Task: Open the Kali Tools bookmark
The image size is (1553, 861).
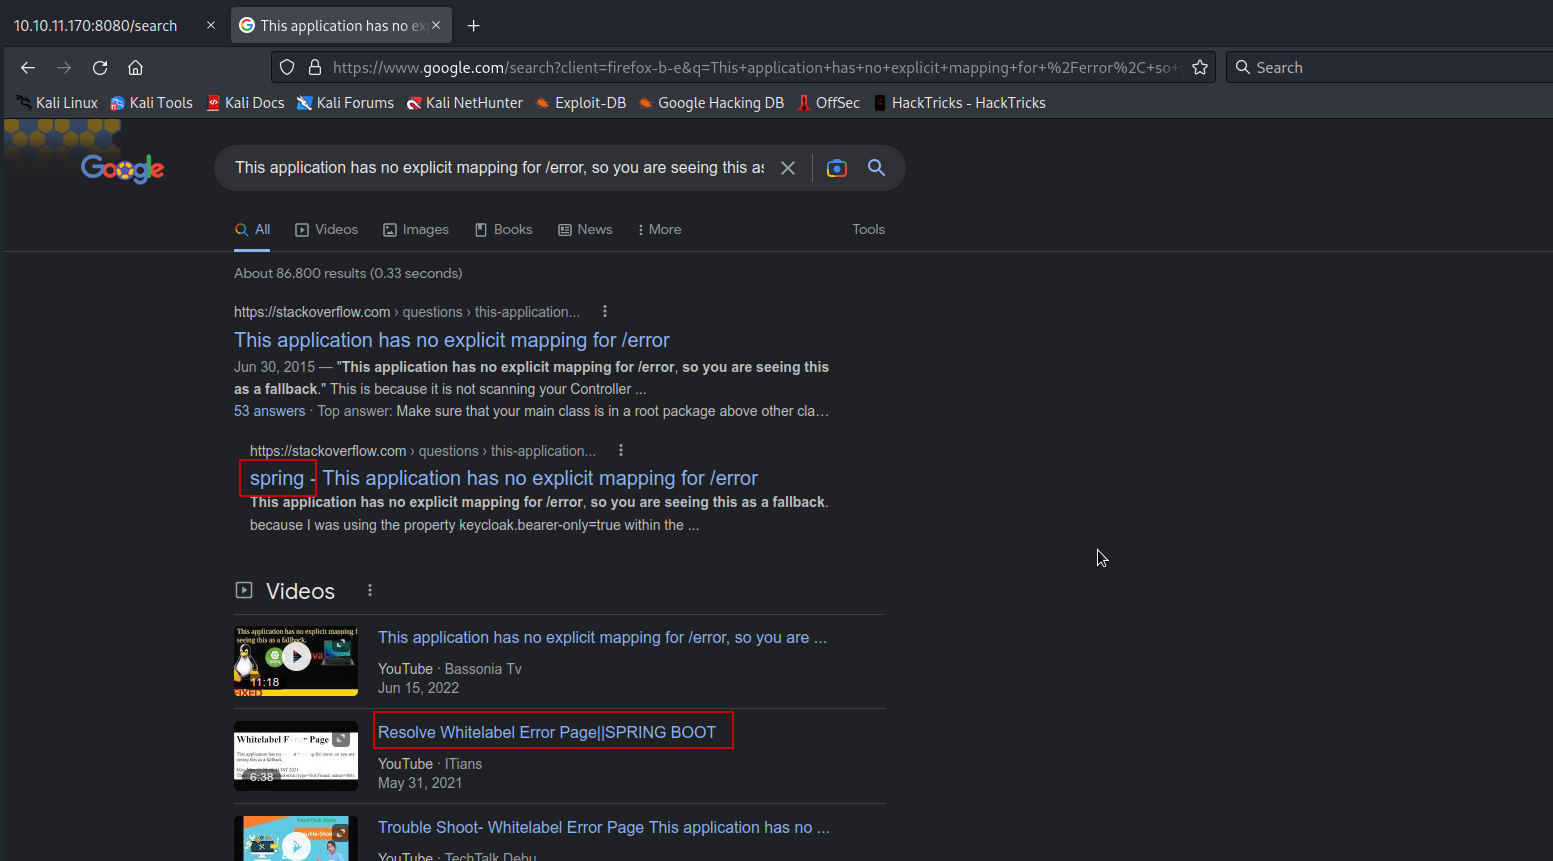Action: coord(151,103)
